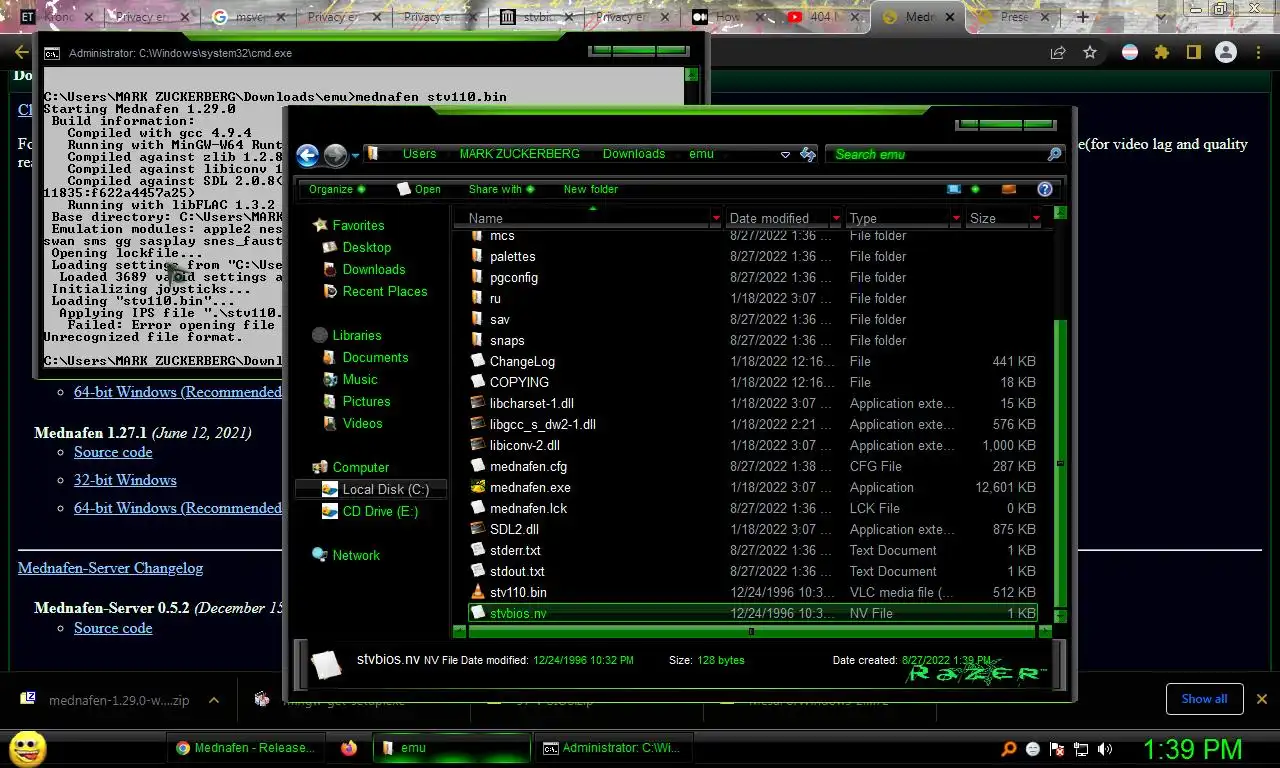The width and height of the screenshot is (1280, 768).
Task: Expand options for mednafen zip download
Action: pos(214,700)
